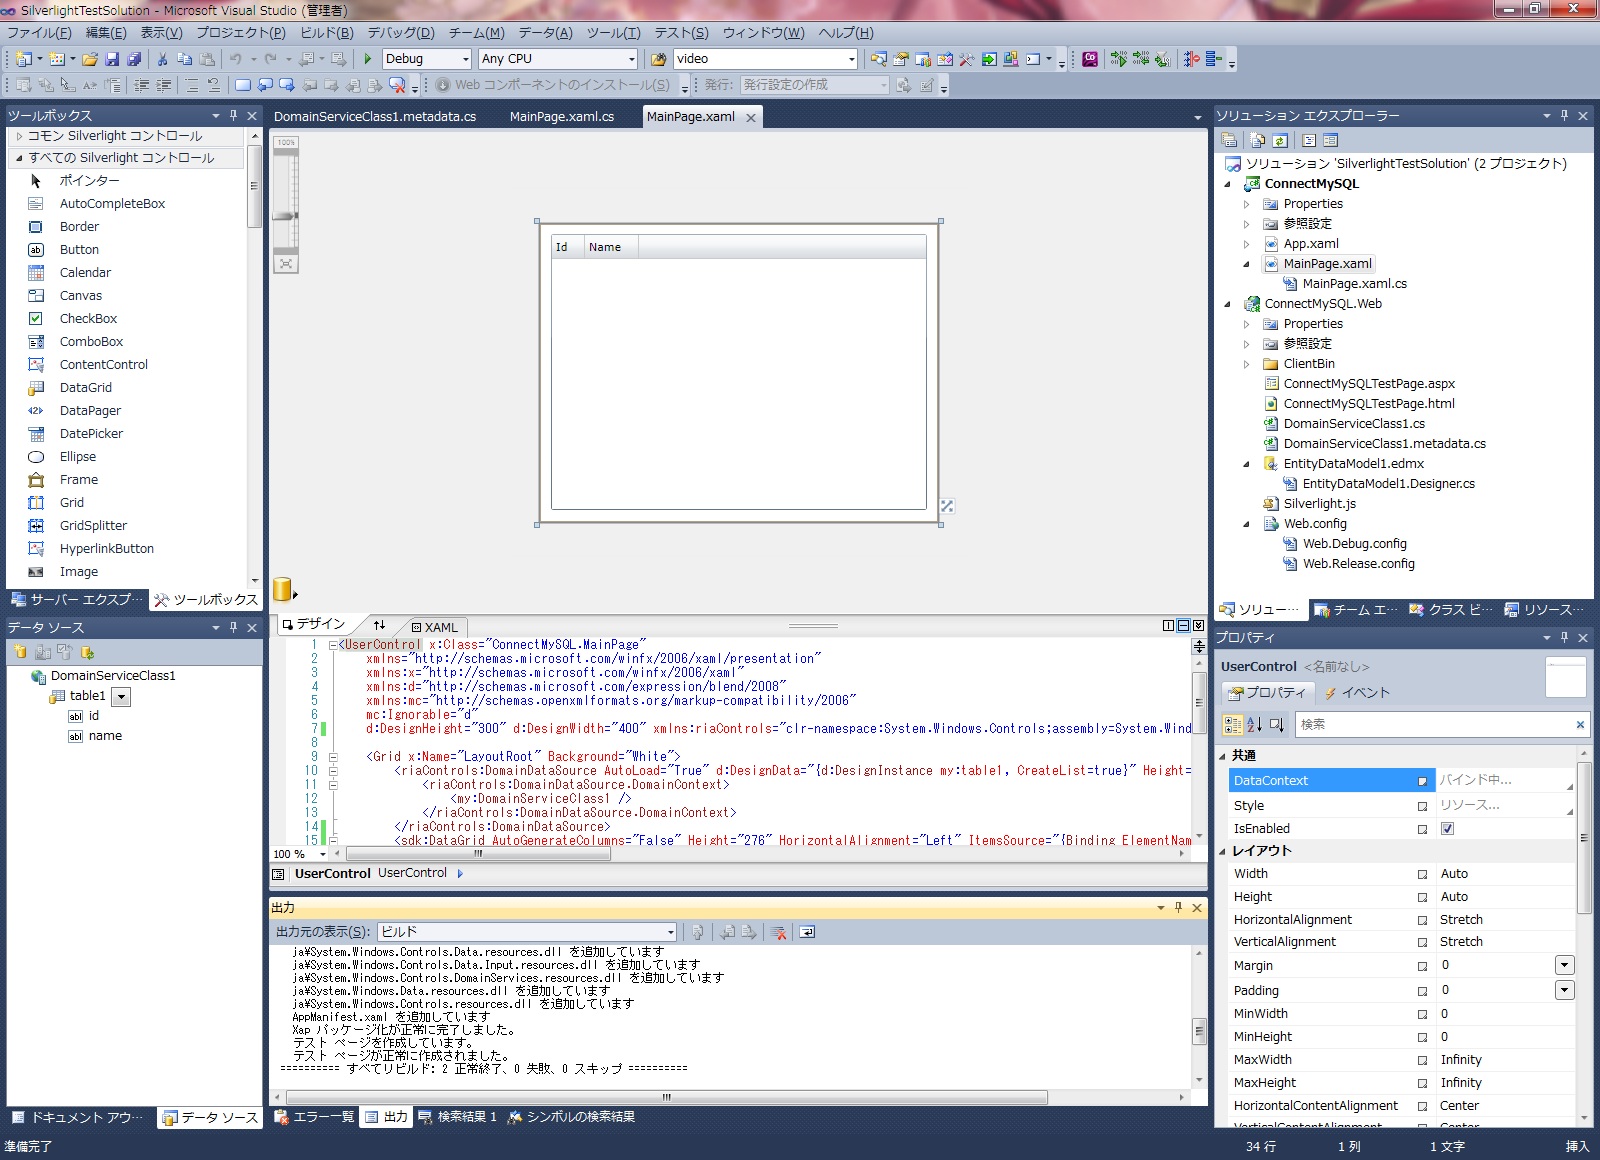Collapse the XAML pane with the chevron button

pyautogui.click(x=1198, y=625)
